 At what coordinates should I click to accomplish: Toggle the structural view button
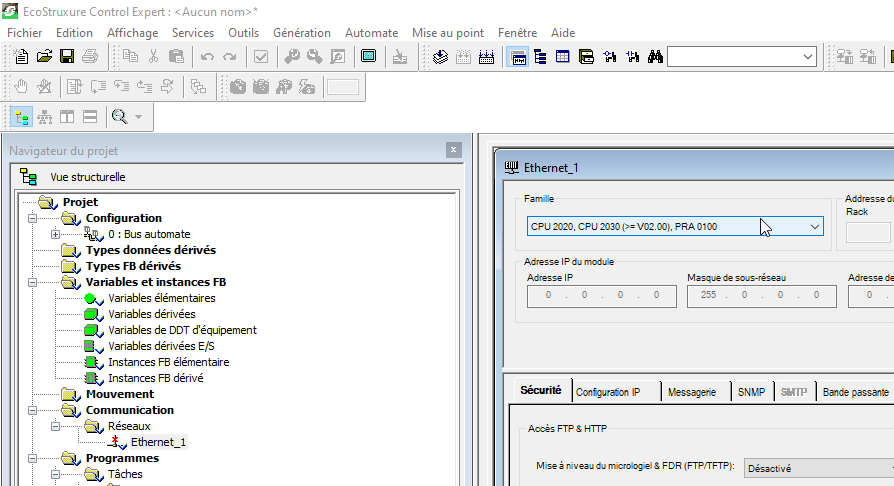[21, 117]
